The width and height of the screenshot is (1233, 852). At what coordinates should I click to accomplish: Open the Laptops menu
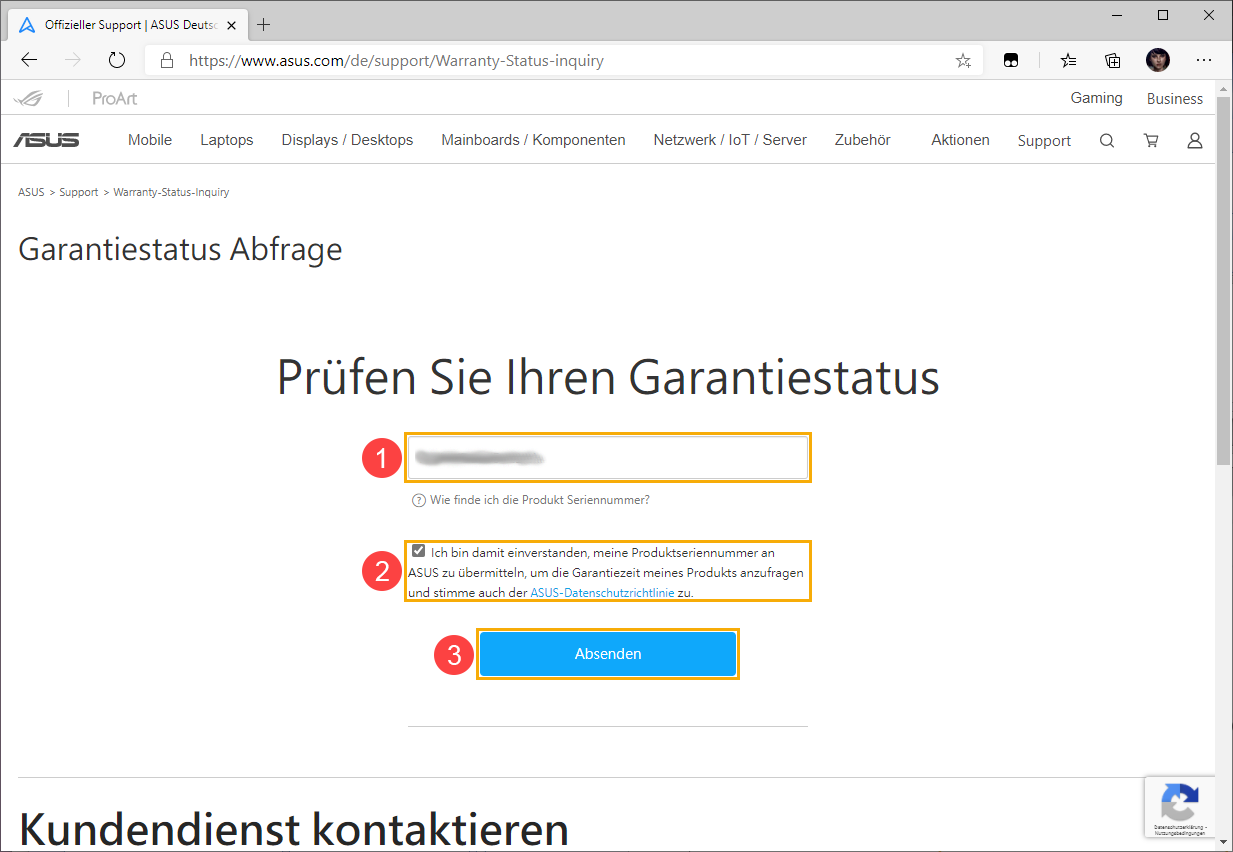point(227,140)
